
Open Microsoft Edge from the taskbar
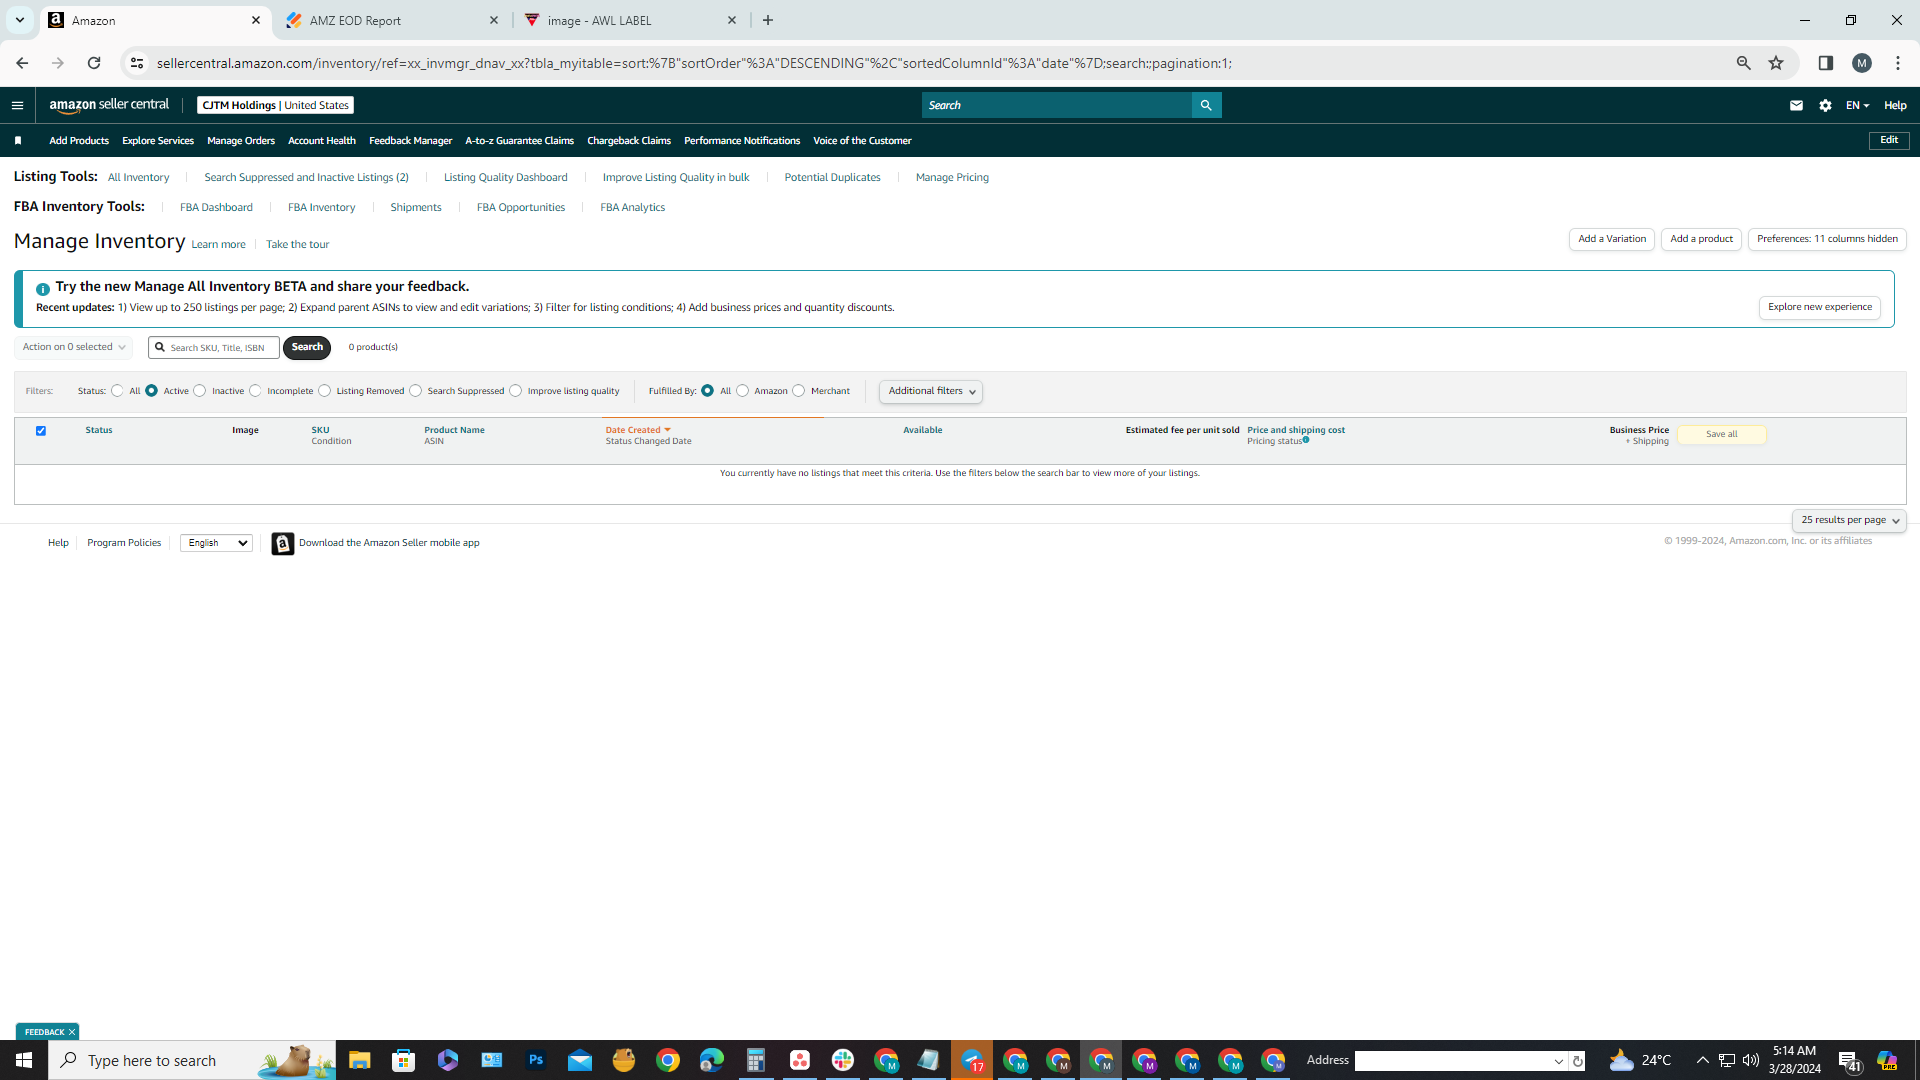click(711, 1060)
